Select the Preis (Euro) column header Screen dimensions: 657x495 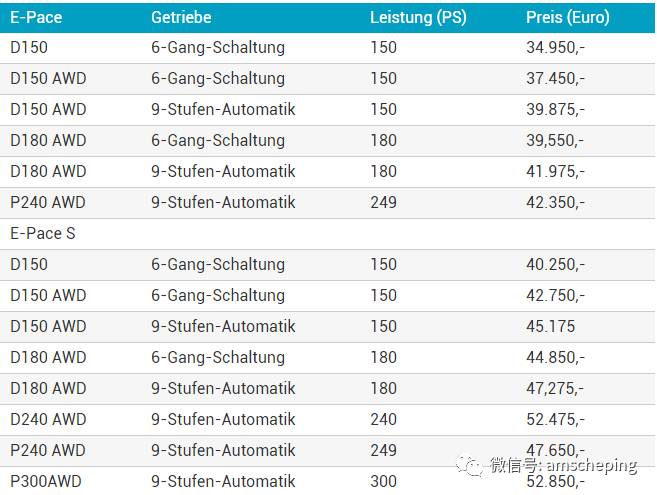pyautogui.click(x=567, y=17)
